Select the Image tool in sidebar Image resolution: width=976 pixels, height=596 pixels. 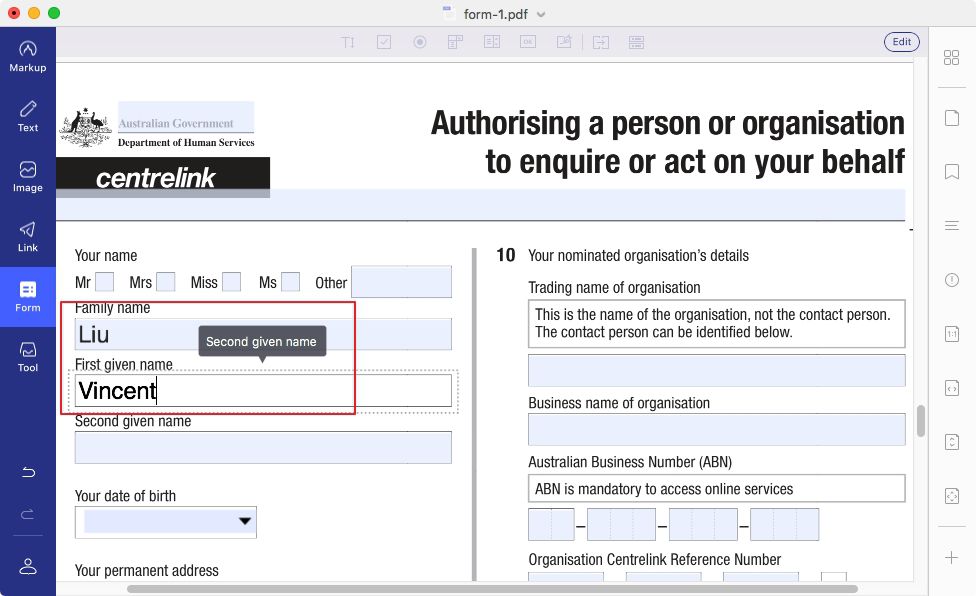tap(27, 177)
